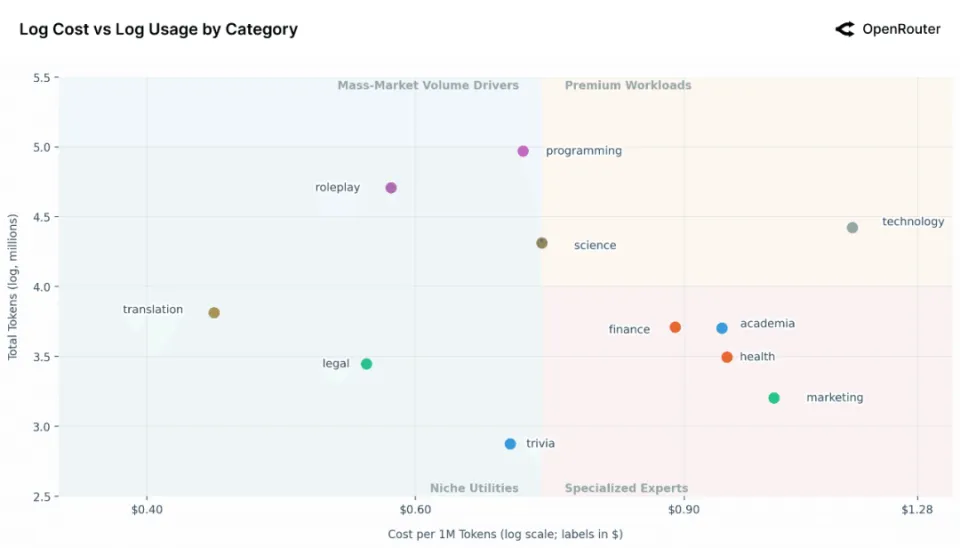Select the roleplay data point
Image resolution: width=960 pixels, height=548 pixels.
coord(391,188)
